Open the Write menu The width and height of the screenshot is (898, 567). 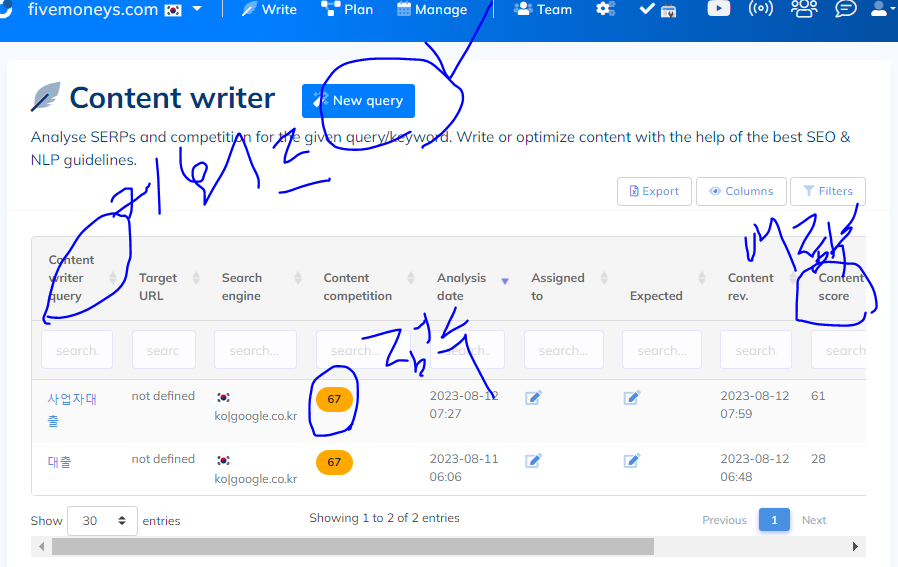[269, 9]
